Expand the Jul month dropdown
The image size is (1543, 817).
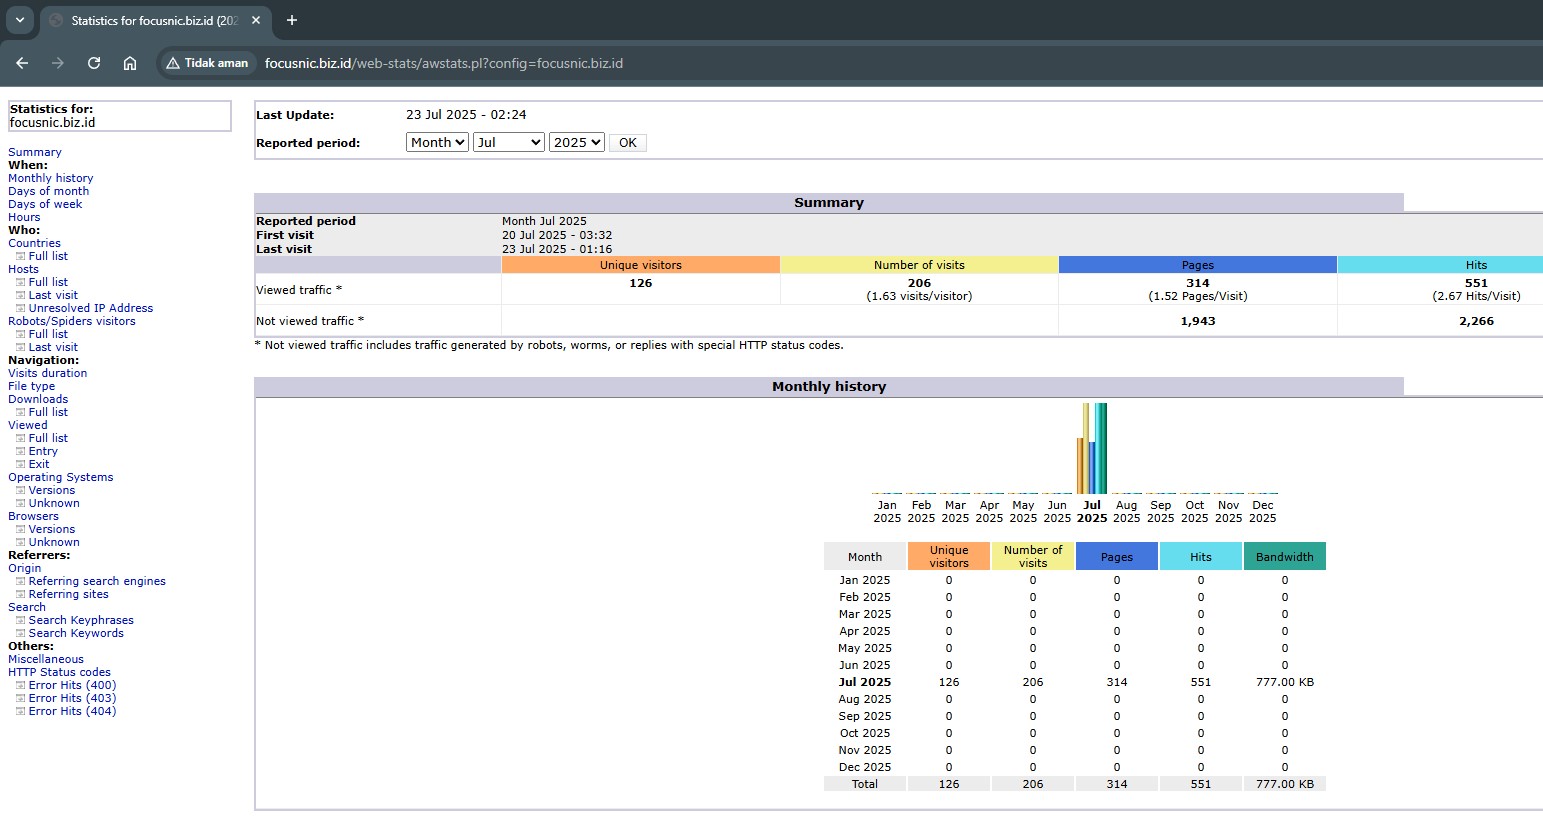click(508, 143)
